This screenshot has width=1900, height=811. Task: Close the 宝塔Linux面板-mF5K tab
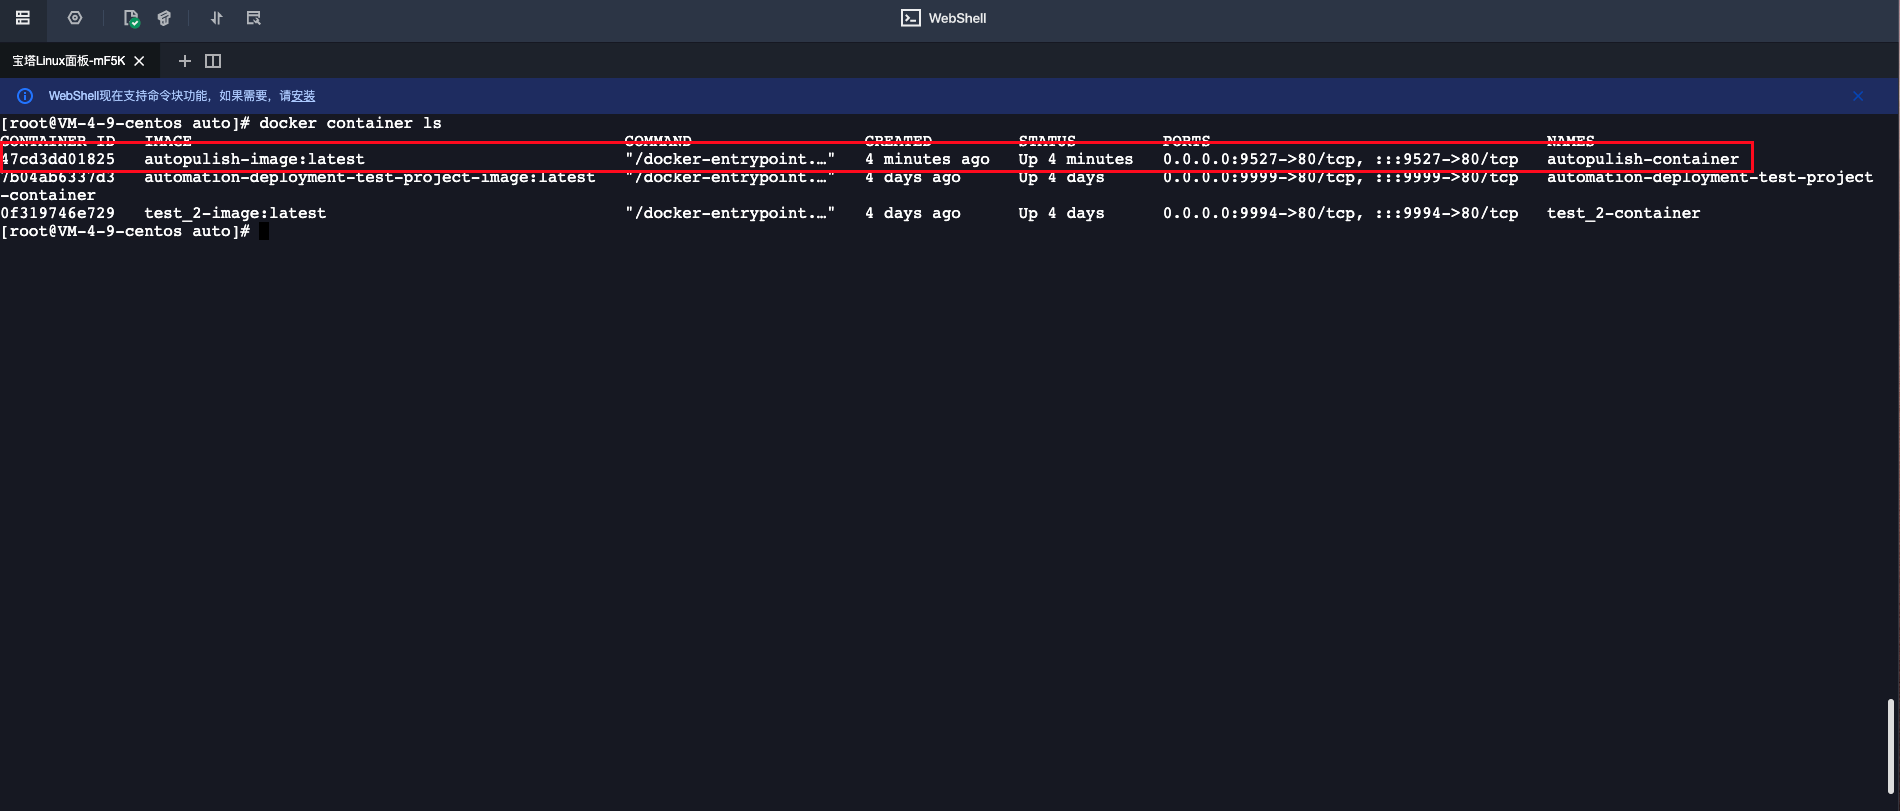coord(139,61)
